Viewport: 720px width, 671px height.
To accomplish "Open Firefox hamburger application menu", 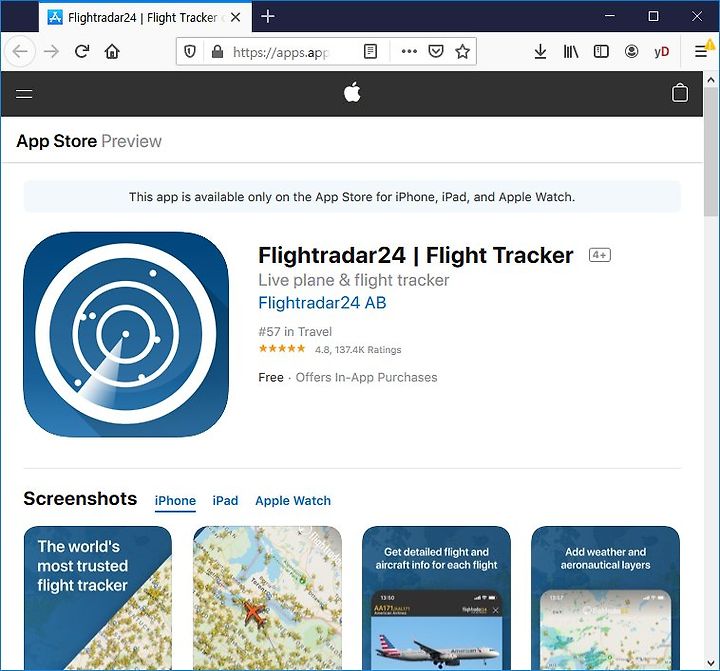I will tap(701, 51).
